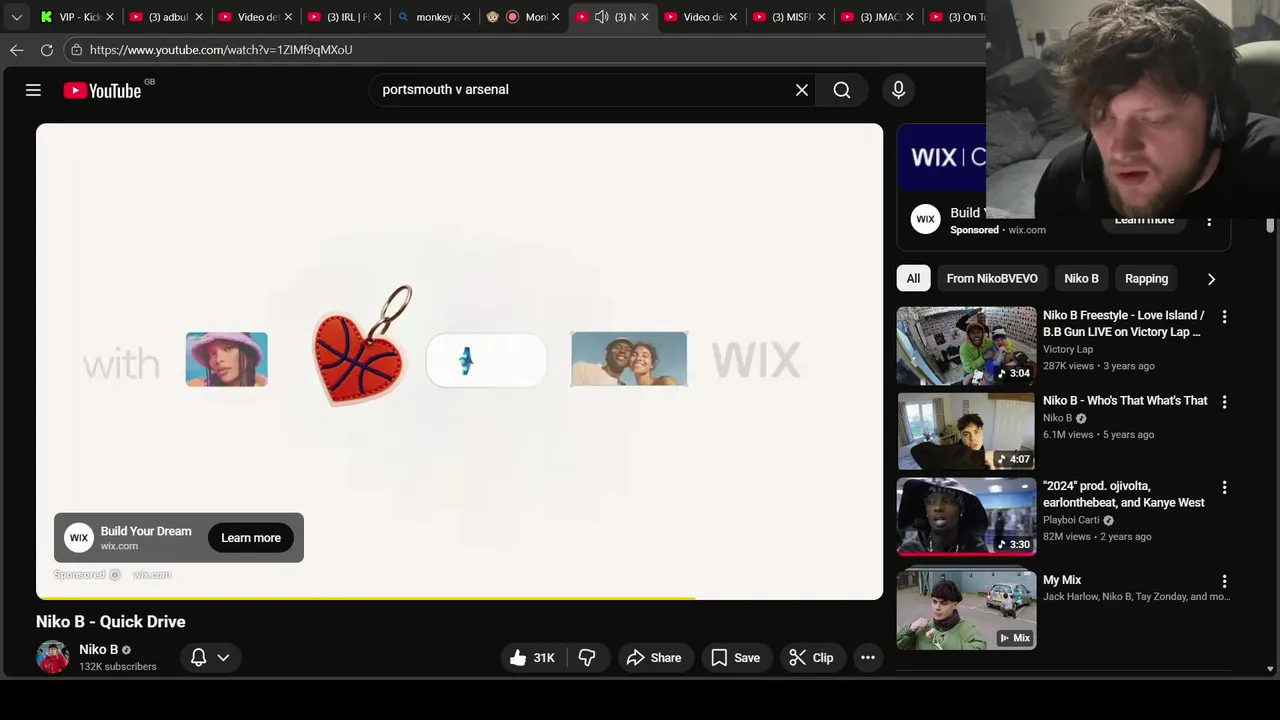
Task: Click Learn more on Wix ad overlay
Action: [251, 538]
